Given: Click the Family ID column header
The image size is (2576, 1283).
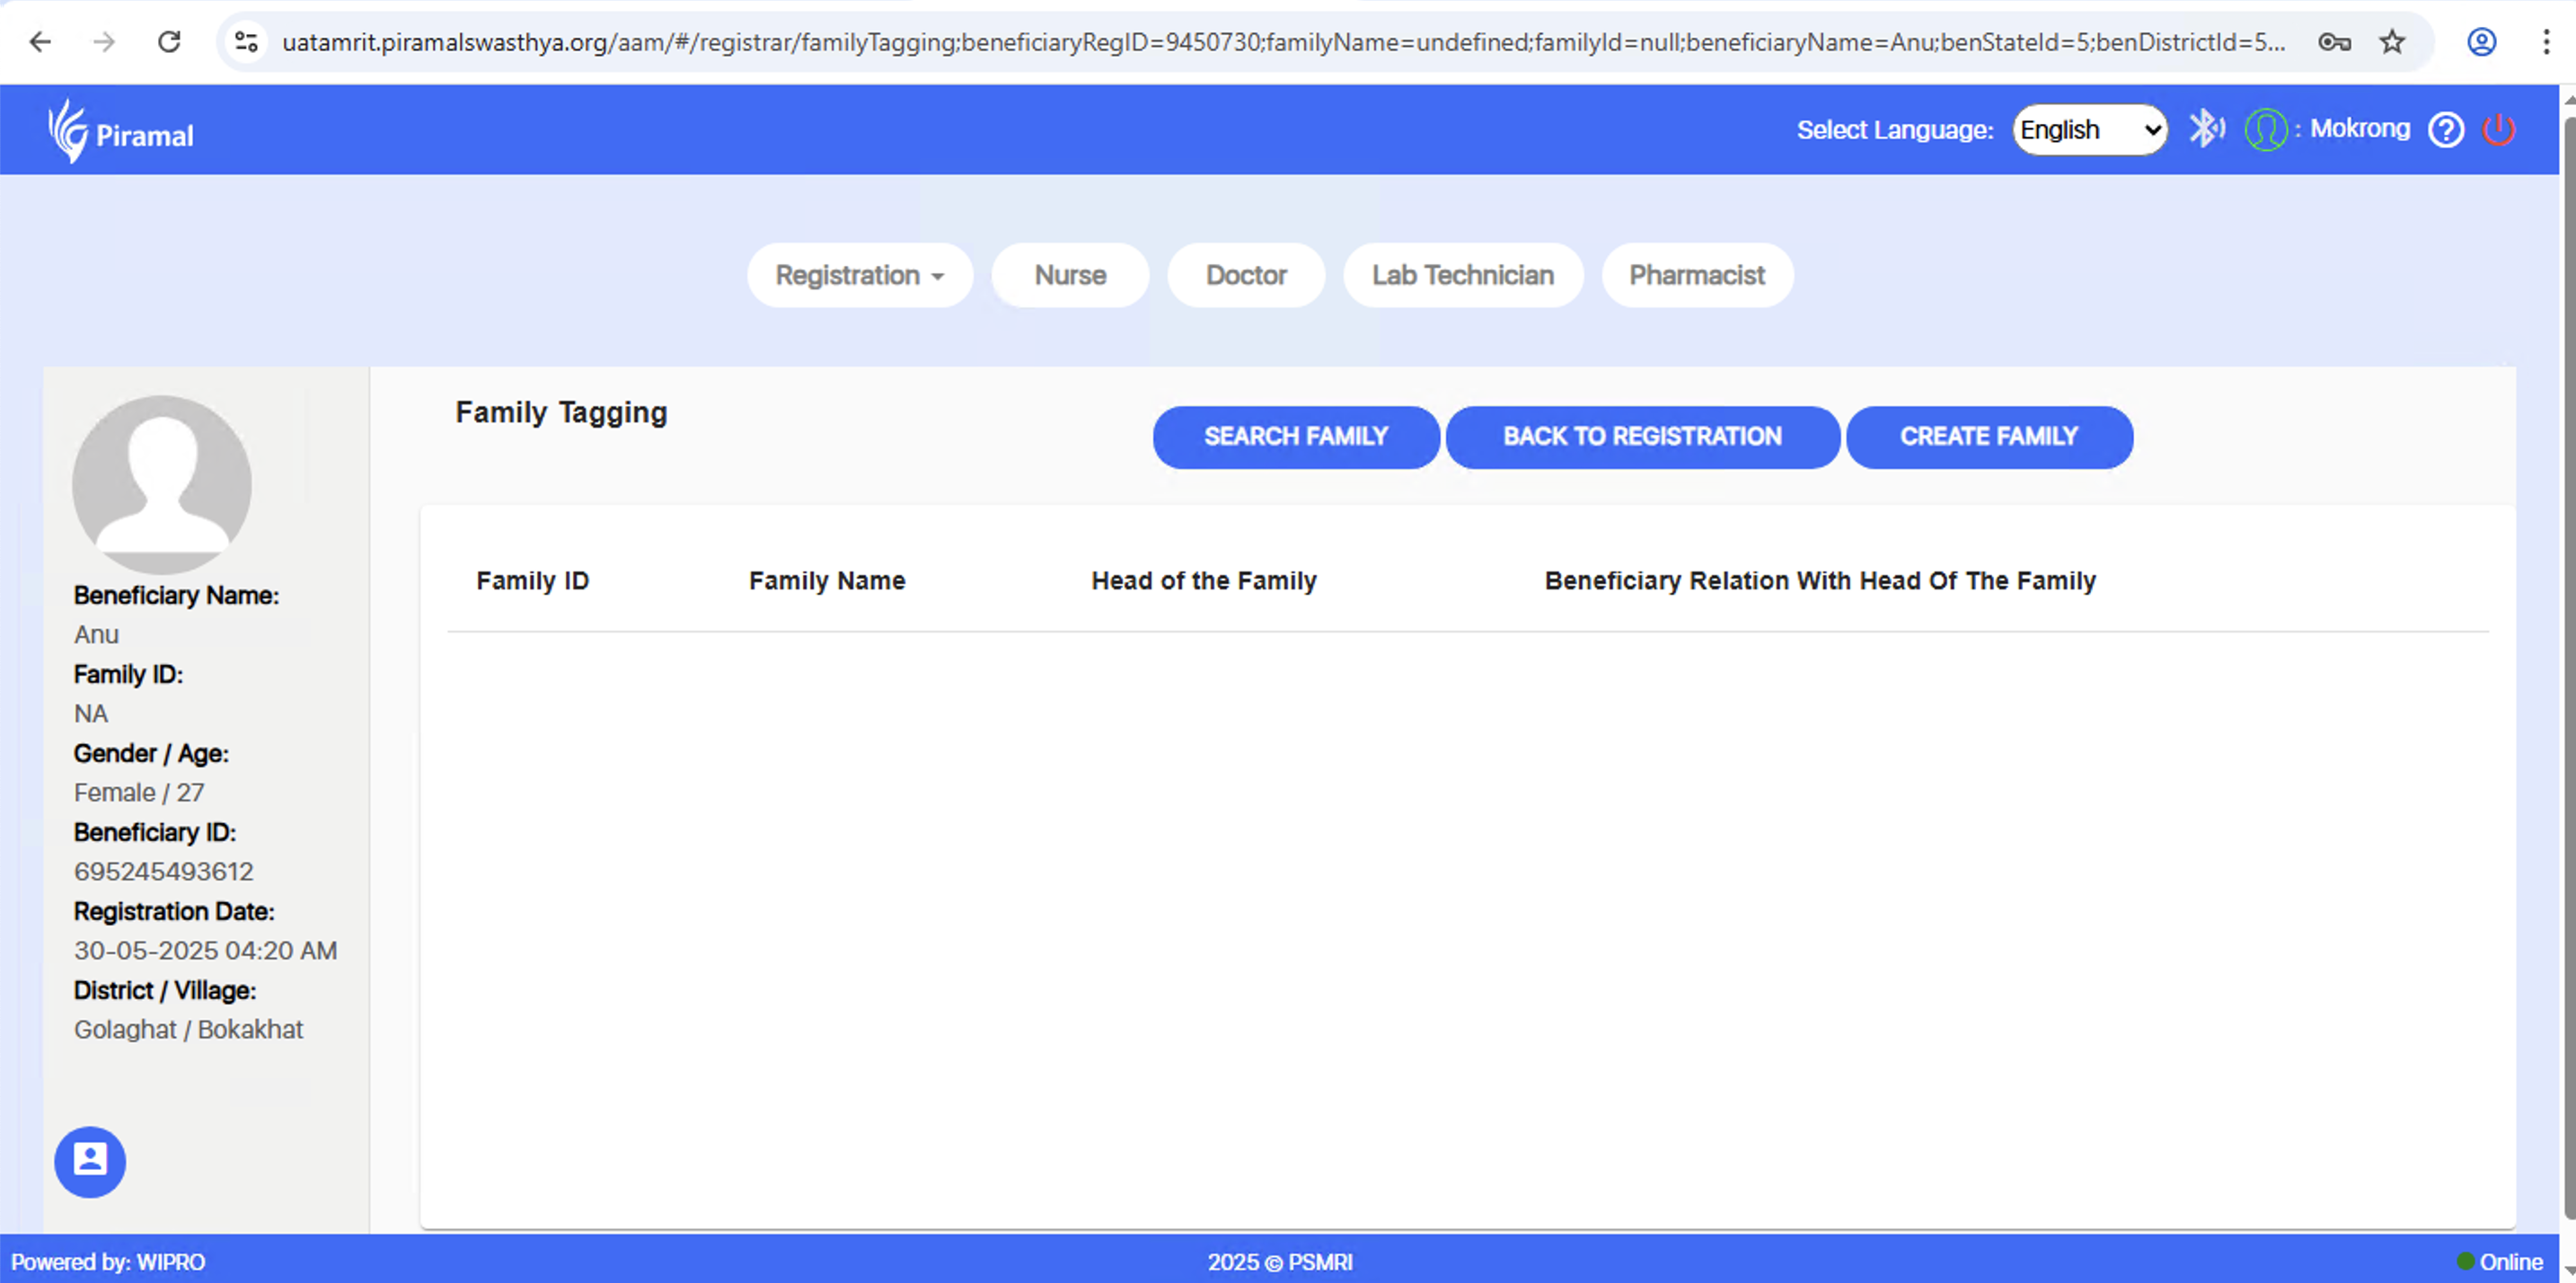Looking at the screenshot, I should (x=532, y=580).
